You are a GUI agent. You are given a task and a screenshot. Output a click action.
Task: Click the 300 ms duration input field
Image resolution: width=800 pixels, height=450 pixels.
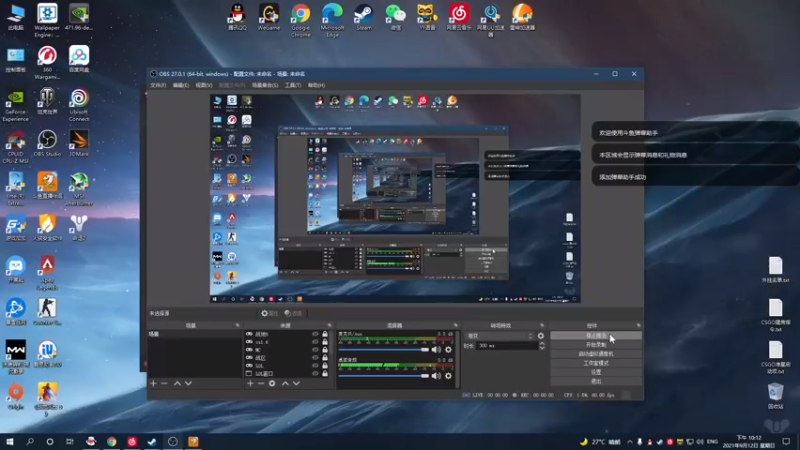click(507, 346)
